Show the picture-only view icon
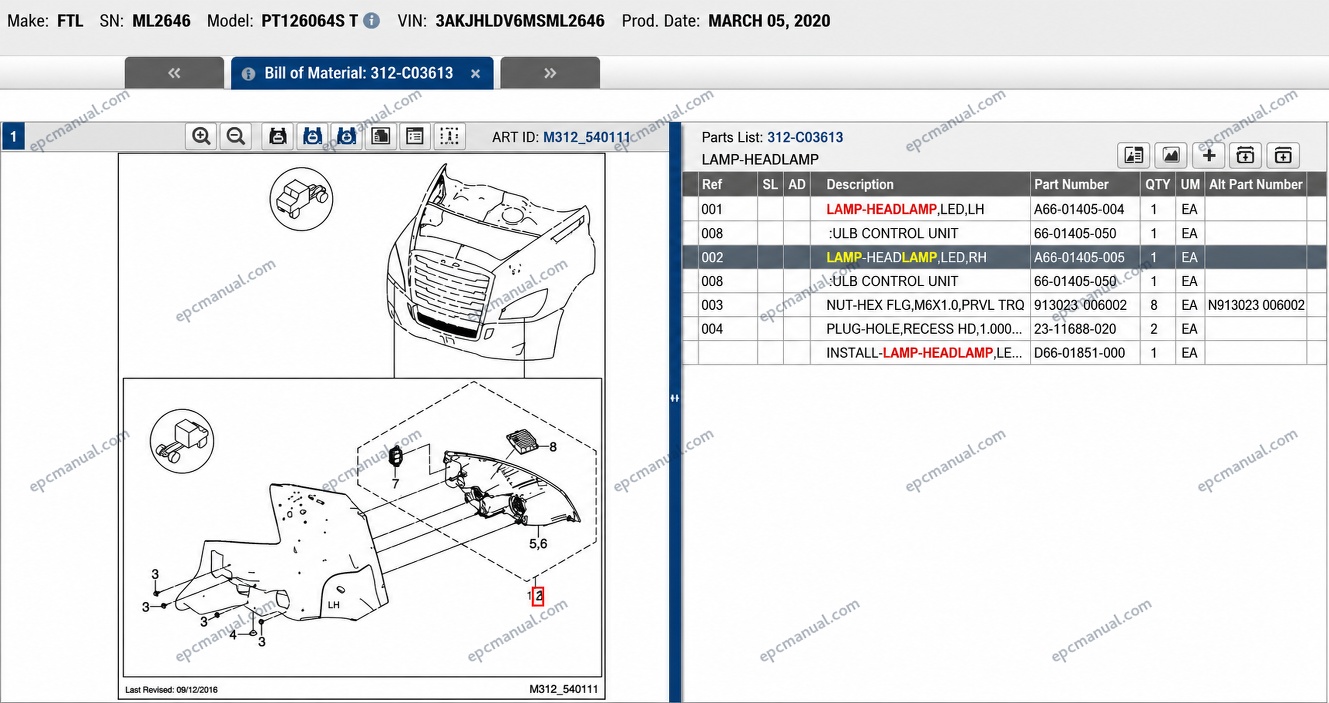 (1171, 155)
